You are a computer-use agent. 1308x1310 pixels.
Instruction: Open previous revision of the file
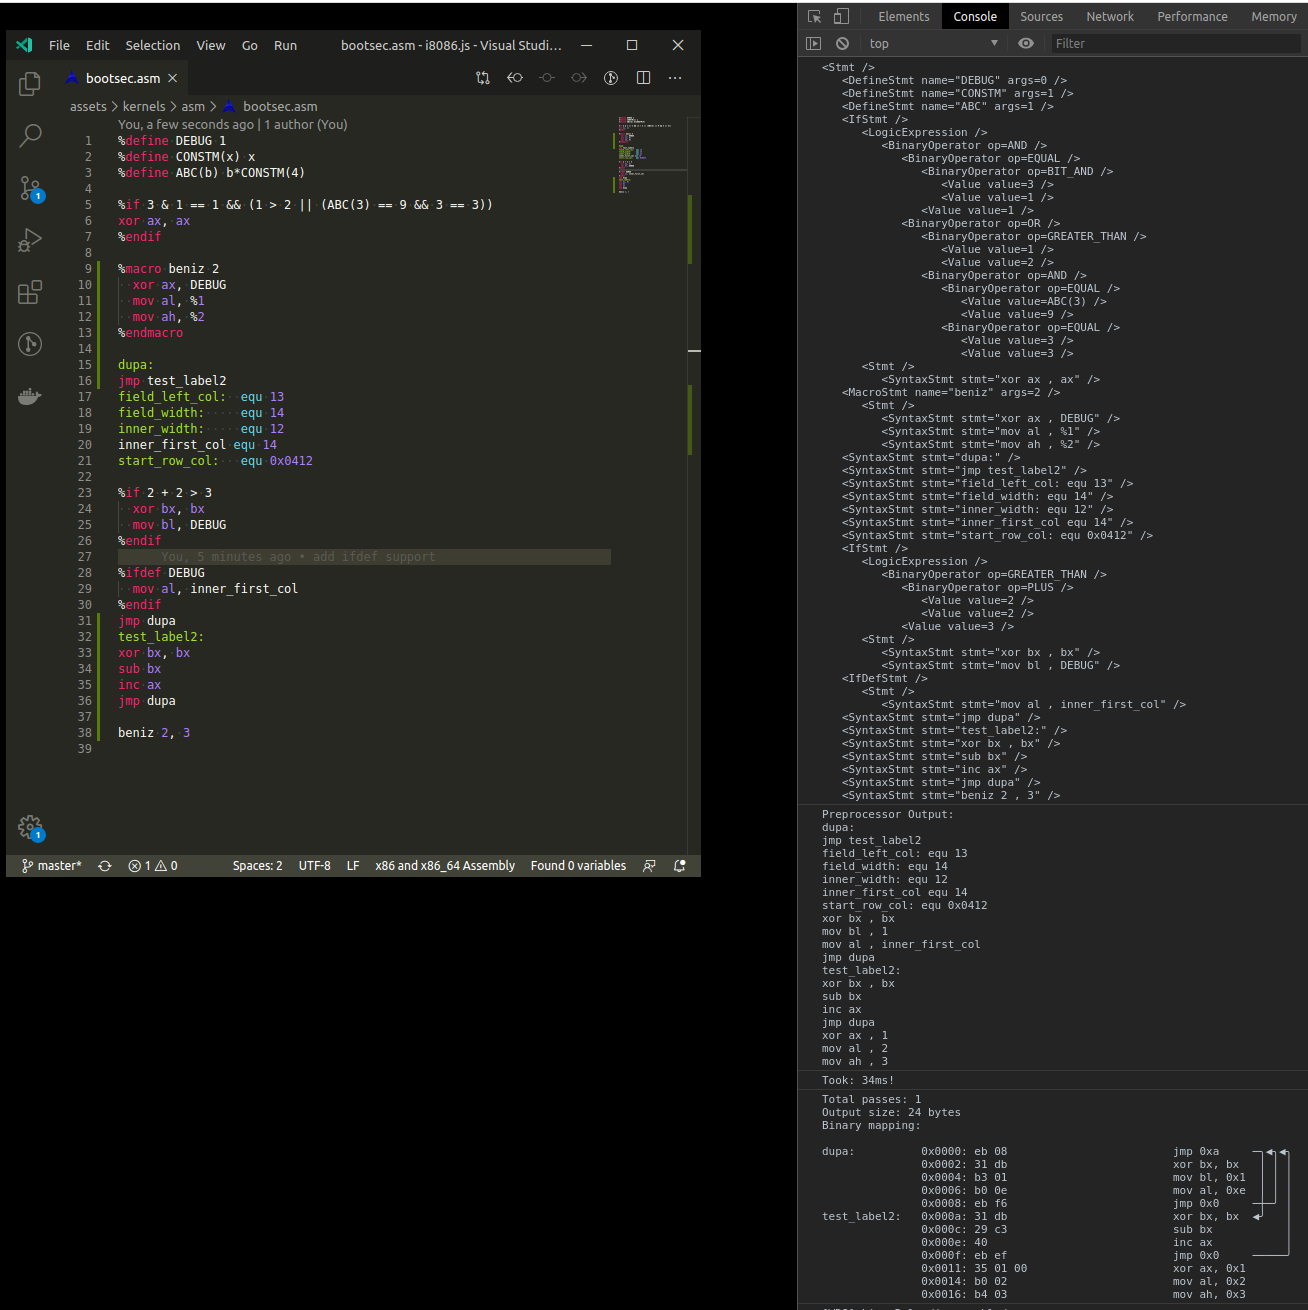point(515,78)
